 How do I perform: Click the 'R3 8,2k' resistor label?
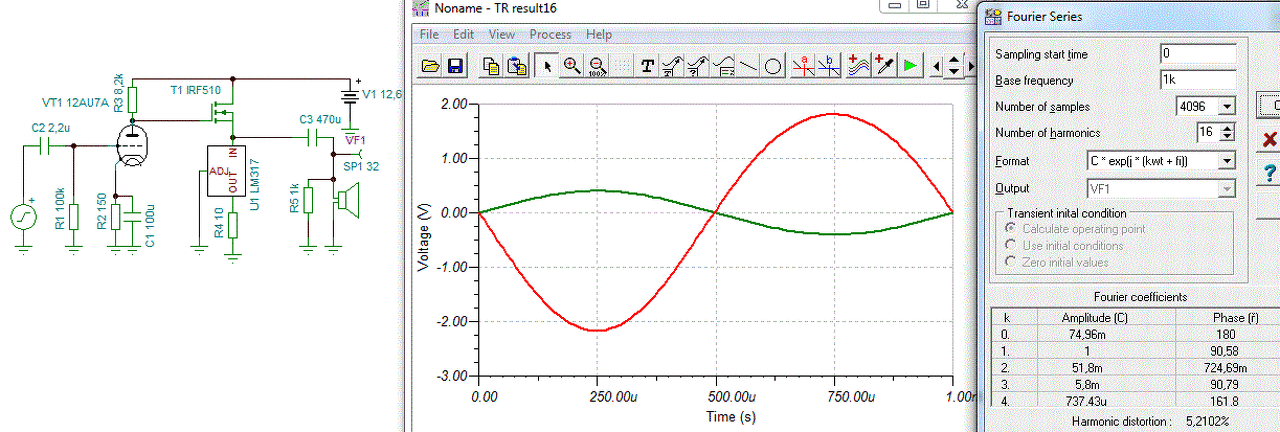119,91
